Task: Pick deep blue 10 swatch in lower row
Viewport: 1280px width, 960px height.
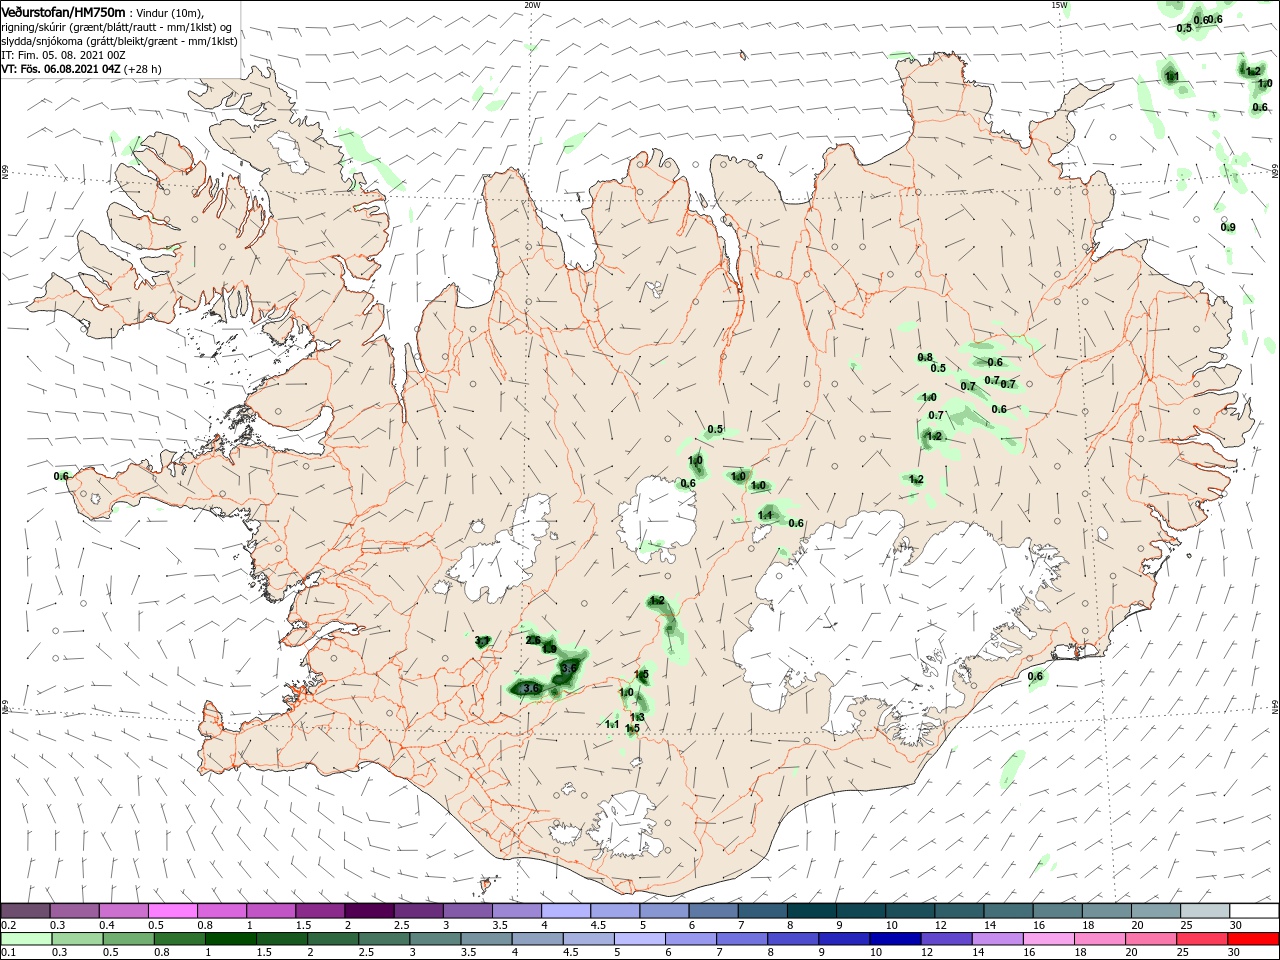Action: 895,939
